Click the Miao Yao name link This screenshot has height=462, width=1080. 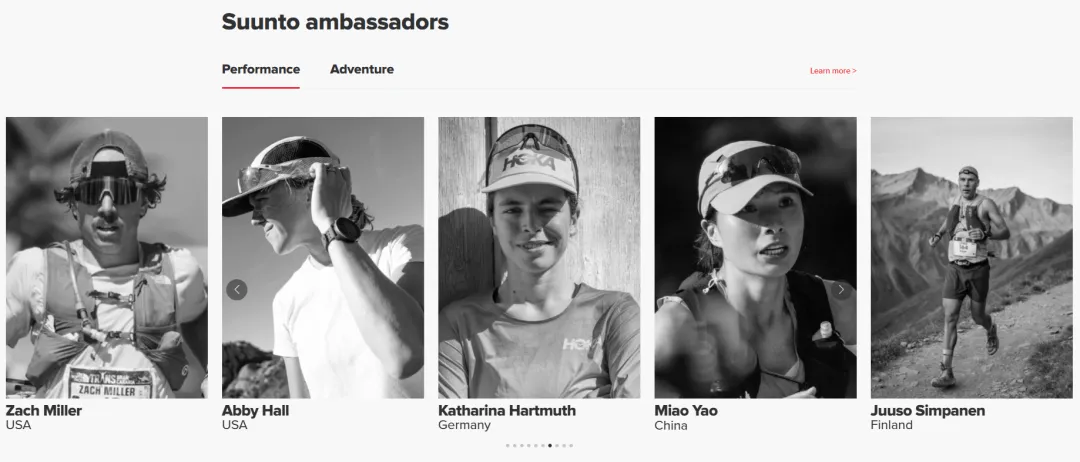click(x=686, y=410)
